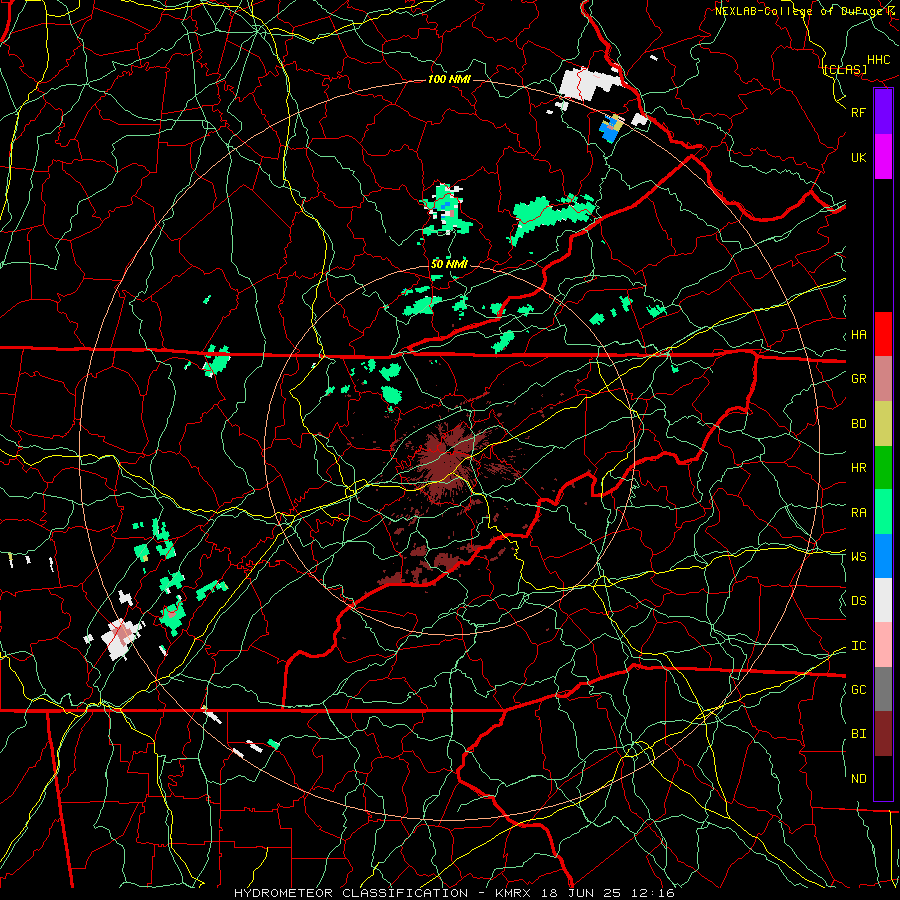Click the DS legend label
This screenshot has width=900, height=900.
tap(859, 601)
